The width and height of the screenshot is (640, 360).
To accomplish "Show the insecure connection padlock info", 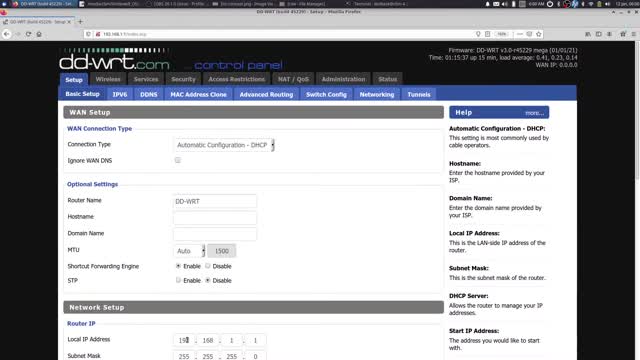I will (98, 34).
